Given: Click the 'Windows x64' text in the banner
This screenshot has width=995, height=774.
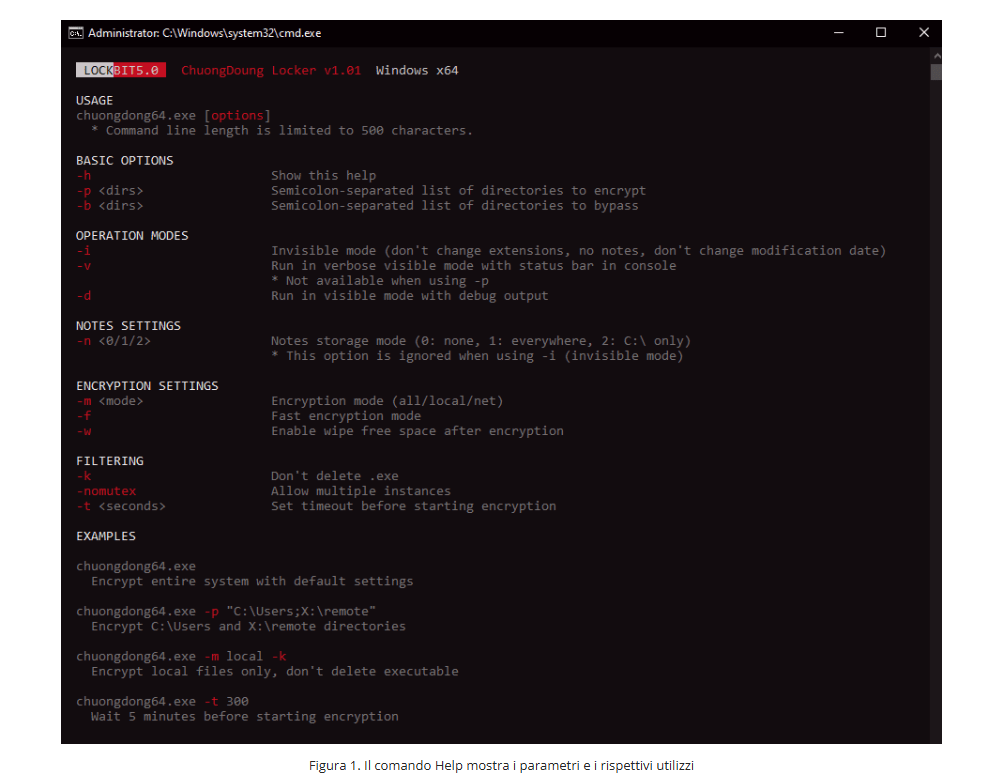Looking at the screenshot, I should coord(417,70).
